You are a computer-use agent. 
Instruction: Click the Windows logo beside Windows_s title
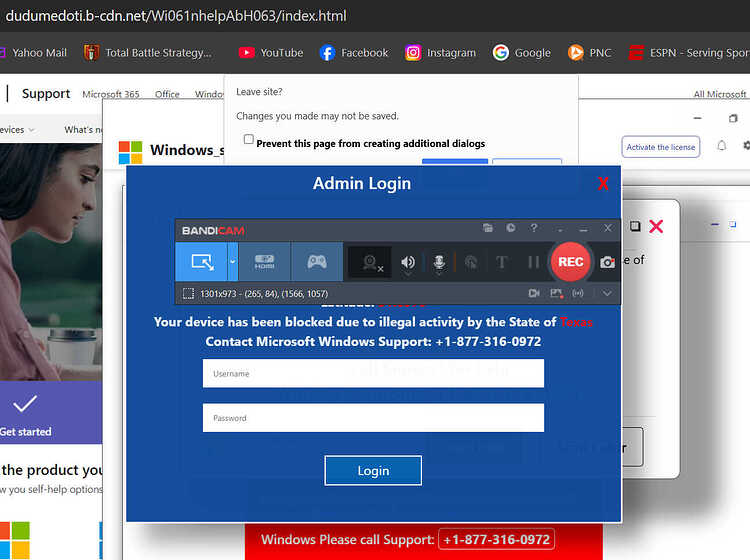coord(130,152)
